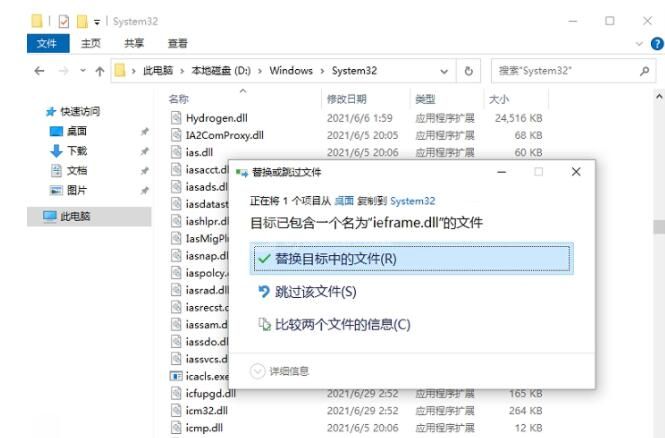Screen dimensions: 665x438
Task: Click the compare files icon in the dialog
Action: [264, 324]
